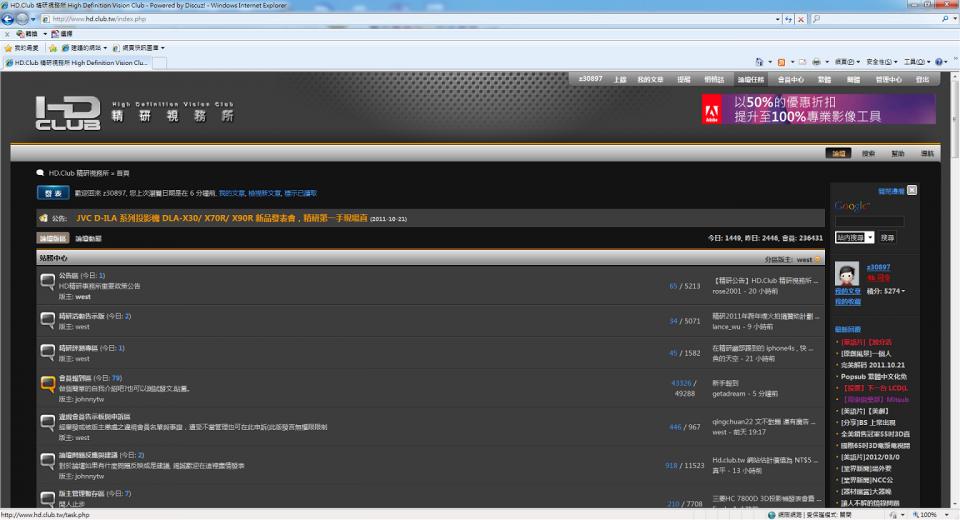This screenshot has height=520, width=960.
Task: Click the address bar URL field
Action: pyautogui.click(x=411, y=19)
